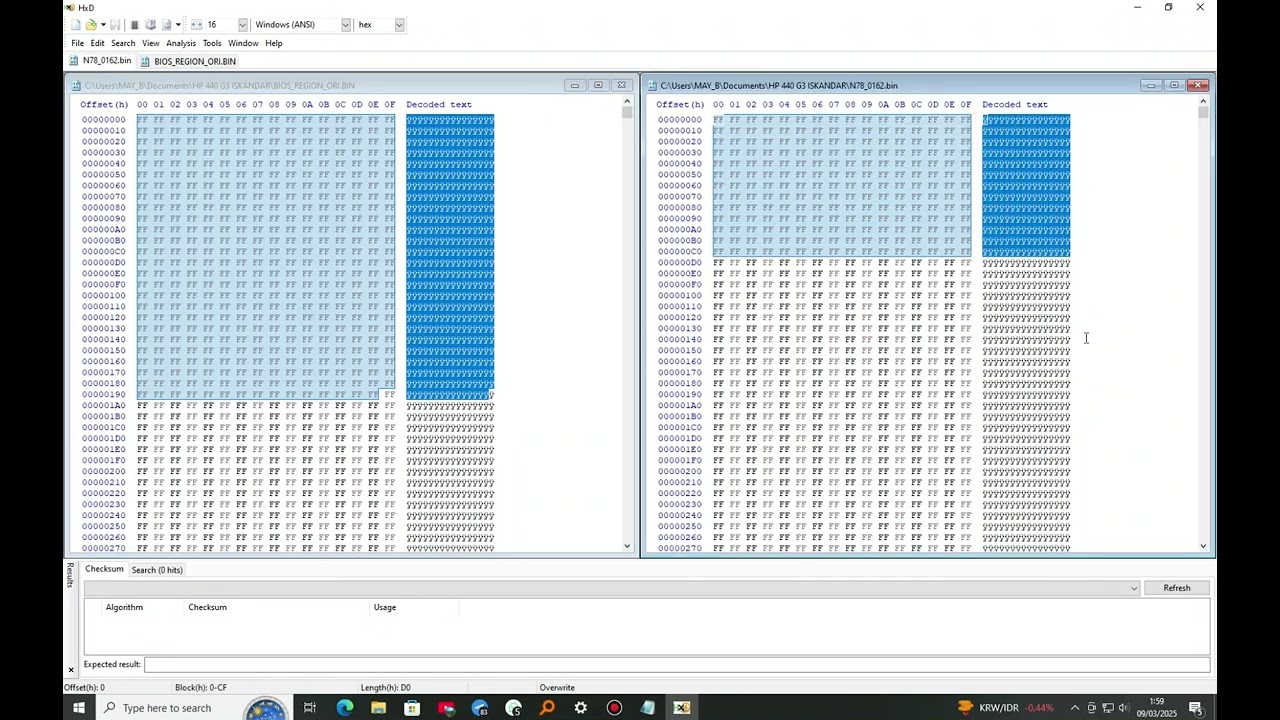Click the Checksum column header

(207, 607)
